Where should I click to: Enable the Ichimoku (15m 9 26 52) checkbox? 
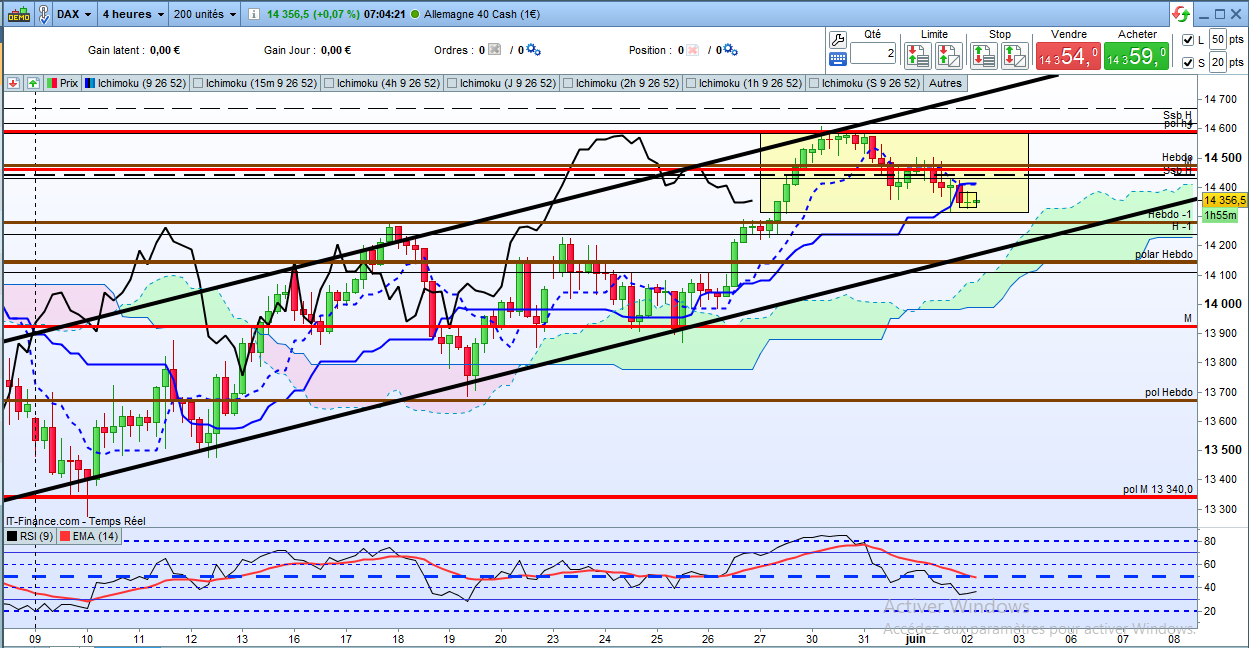pos(197,84)
